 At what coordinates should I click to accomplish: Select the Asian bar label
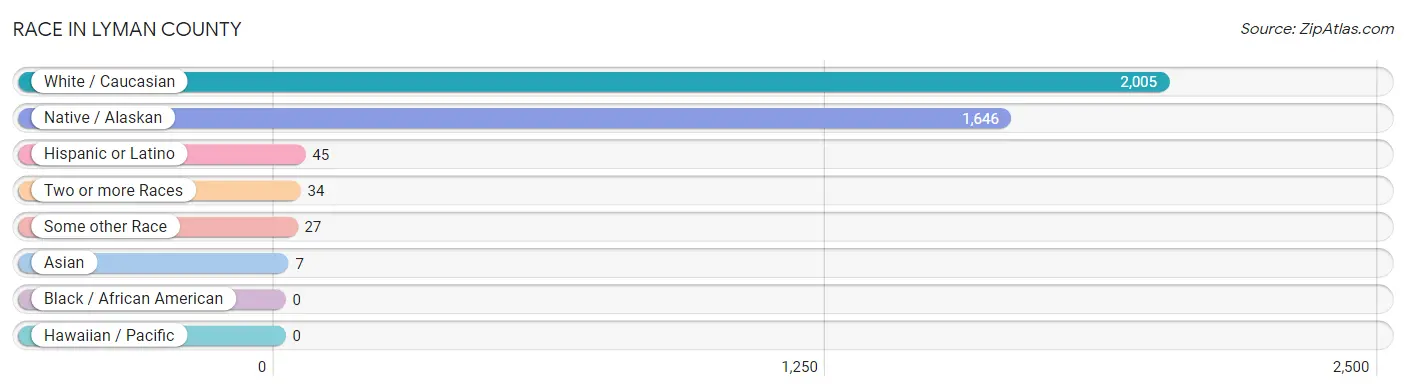coord(64,262)
